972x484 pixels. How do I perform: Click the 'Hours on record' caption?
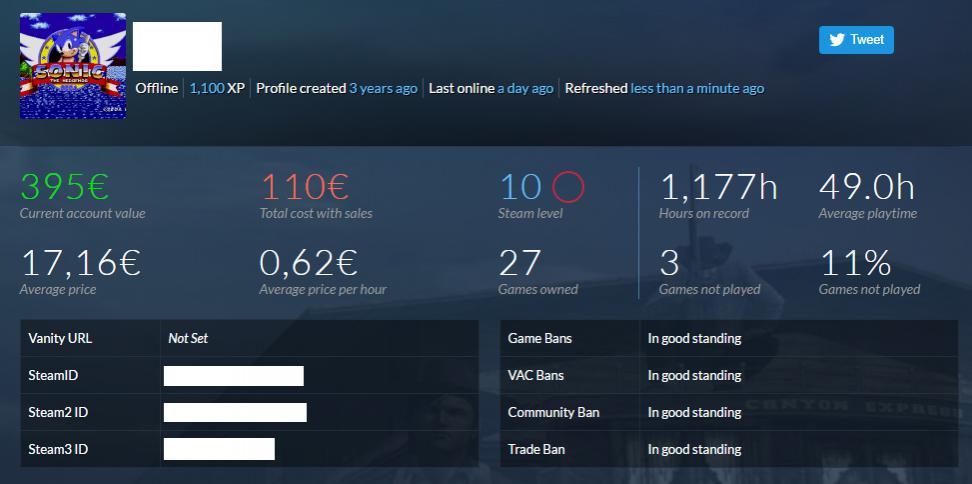[704, 214]
